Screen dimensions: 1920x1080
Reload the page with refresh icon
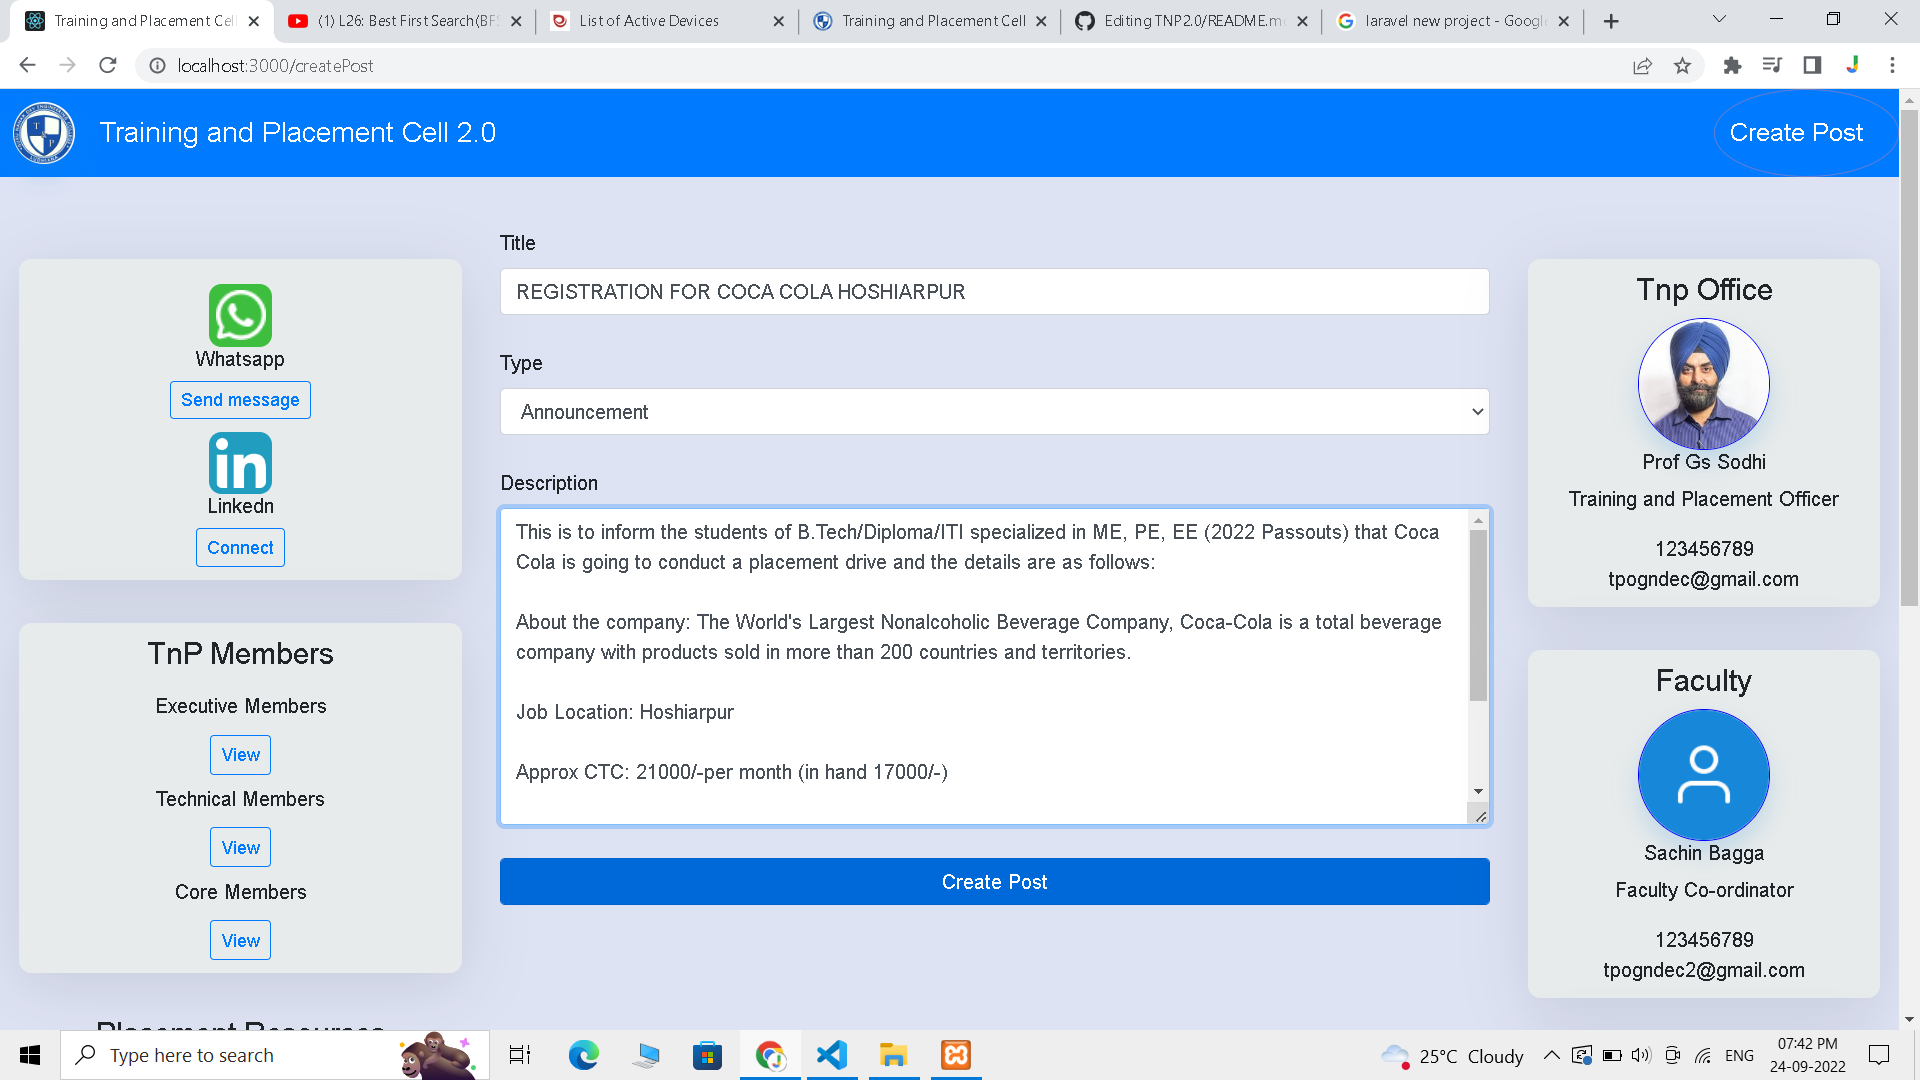coord(108,66)
